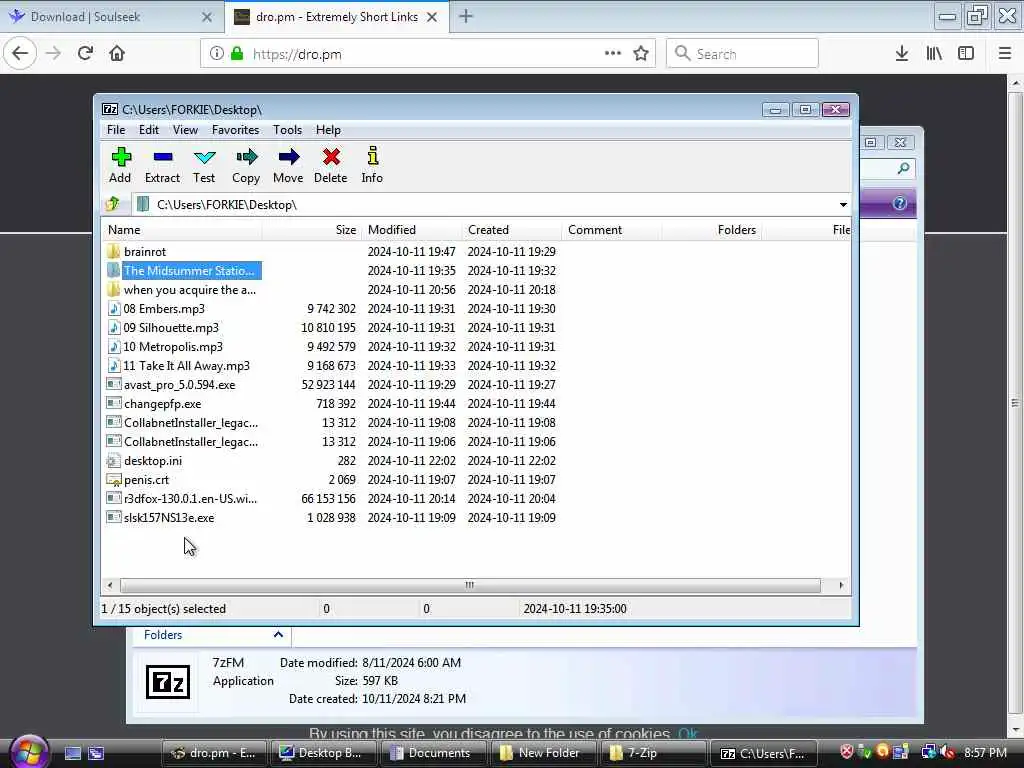The width and height of the screenshot is (1024, 768).
Task: Click the browser Back button
Action: point(20,54)
